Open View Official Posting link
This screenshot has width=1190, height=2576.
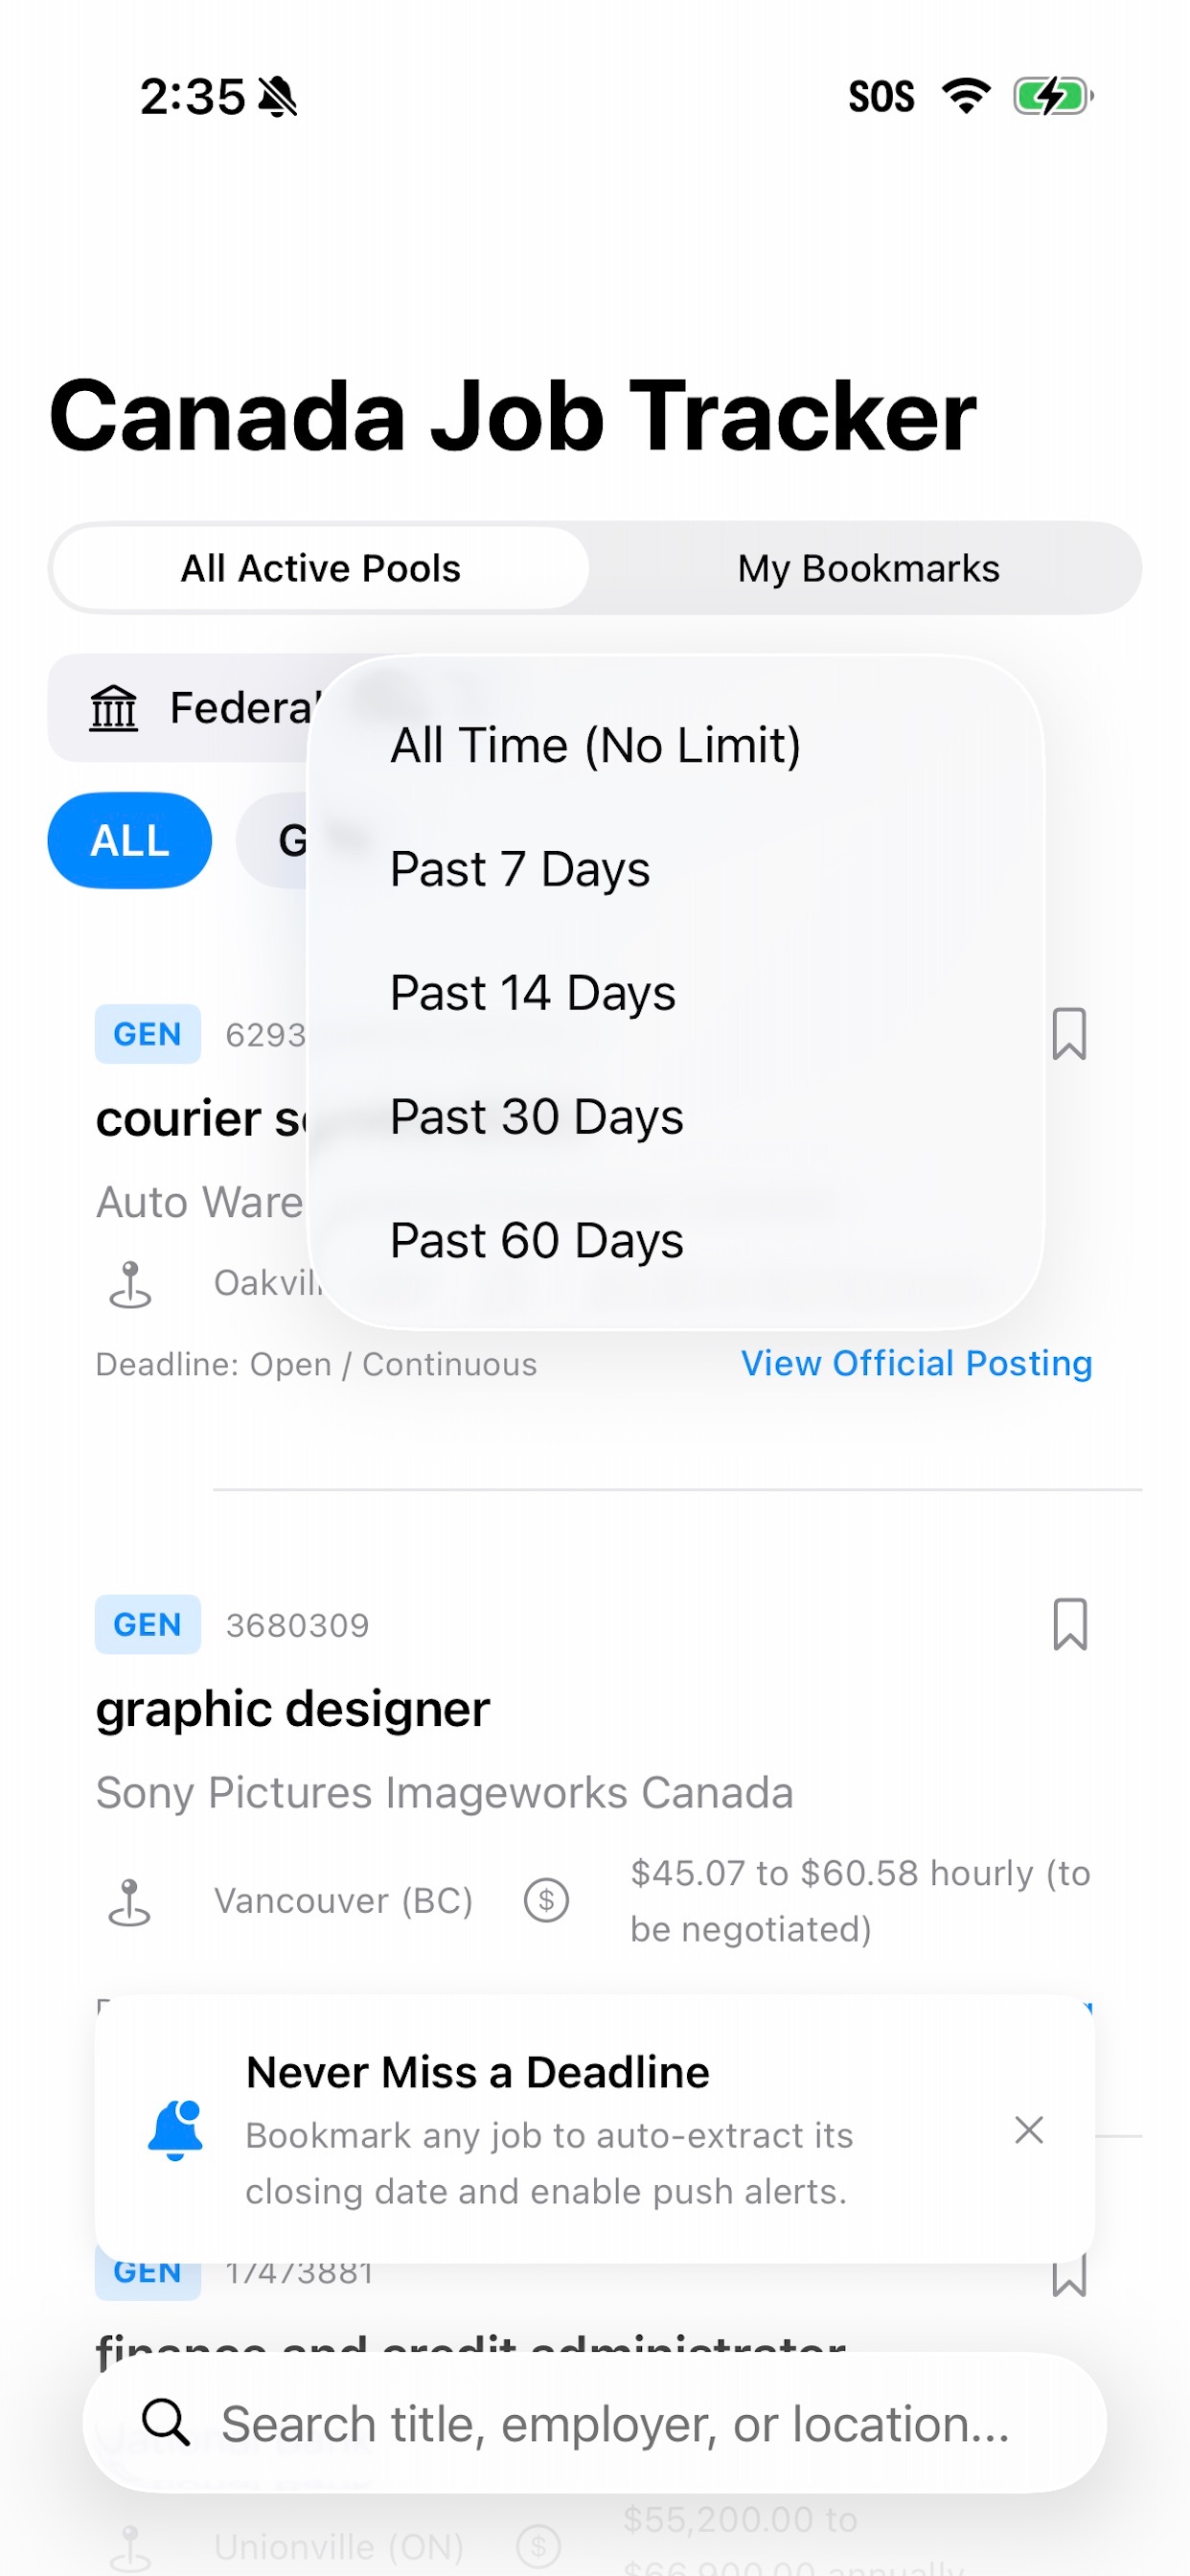916,1363
